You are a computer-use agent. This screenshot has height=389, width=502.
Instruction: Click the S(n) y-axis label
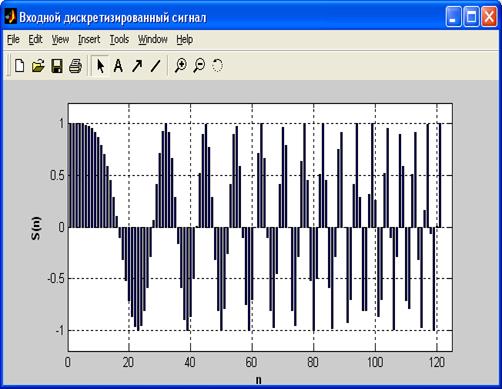[x=35, y=228]
